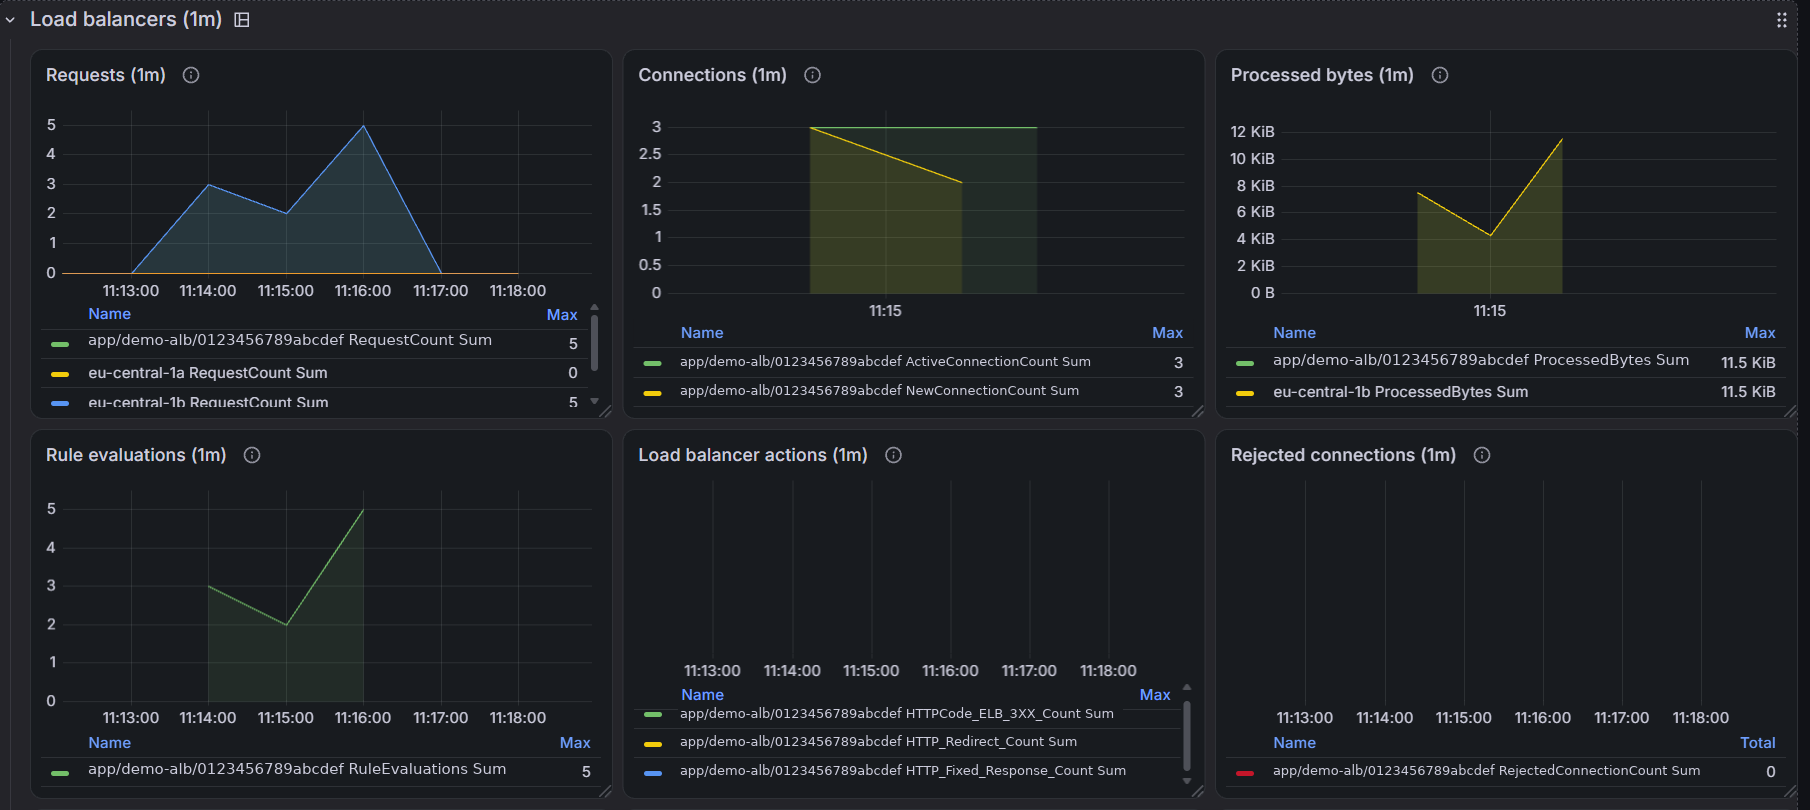Sort Rejected connections legend by Total

click(1758, 743)
